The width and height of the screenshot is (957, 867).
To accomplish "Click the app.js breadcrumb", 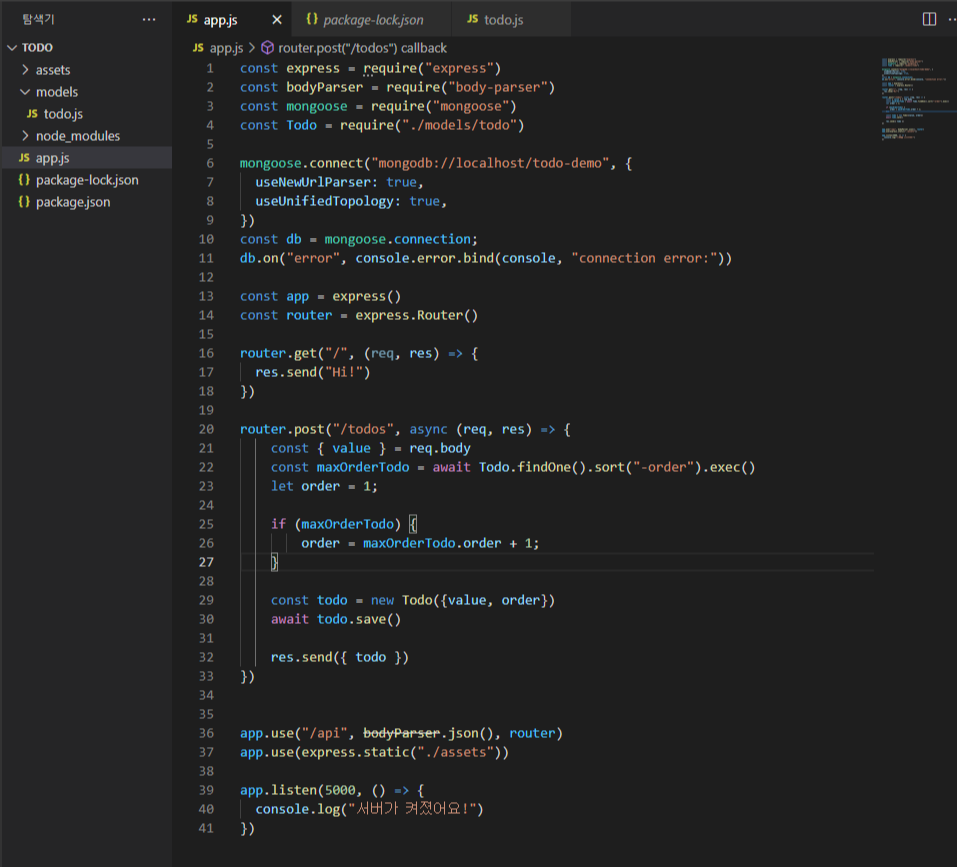I will (226, 46).
